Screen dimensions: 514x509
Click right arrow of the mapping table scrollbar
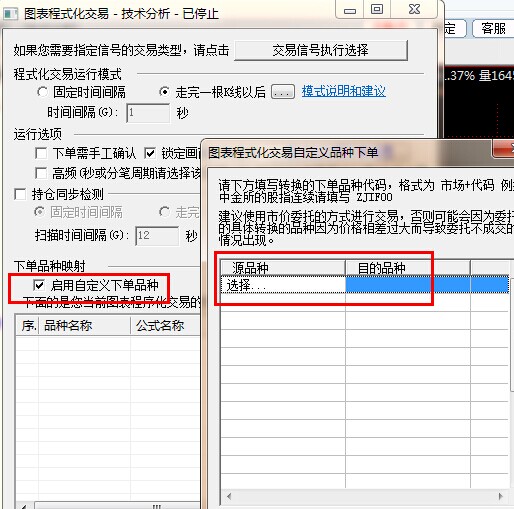[501, 496]
